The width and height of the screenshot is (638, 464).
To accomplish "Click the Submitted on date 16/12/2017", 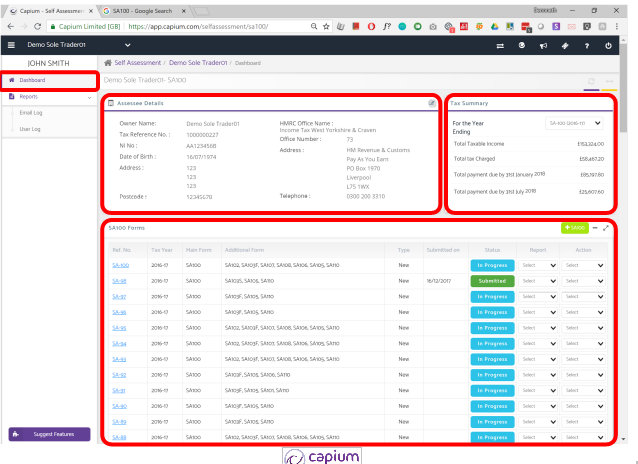I will pos(439,281).
